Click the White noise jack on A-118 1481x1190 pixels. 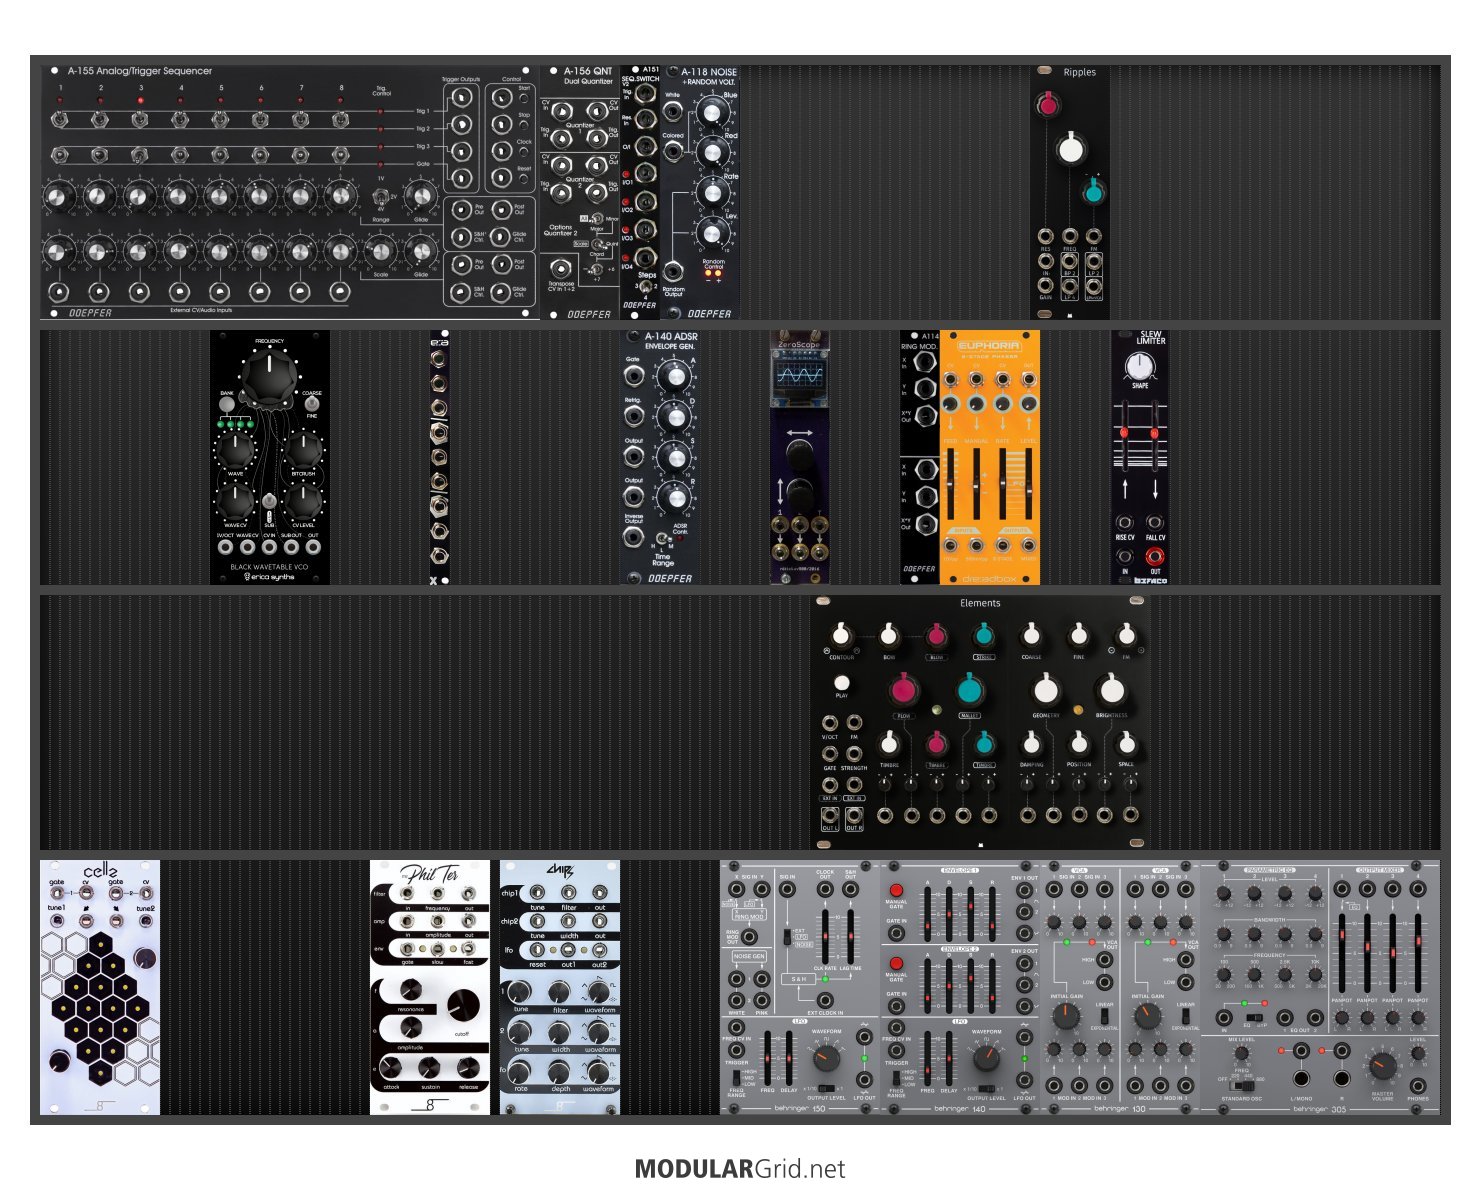tap(673, 111)
